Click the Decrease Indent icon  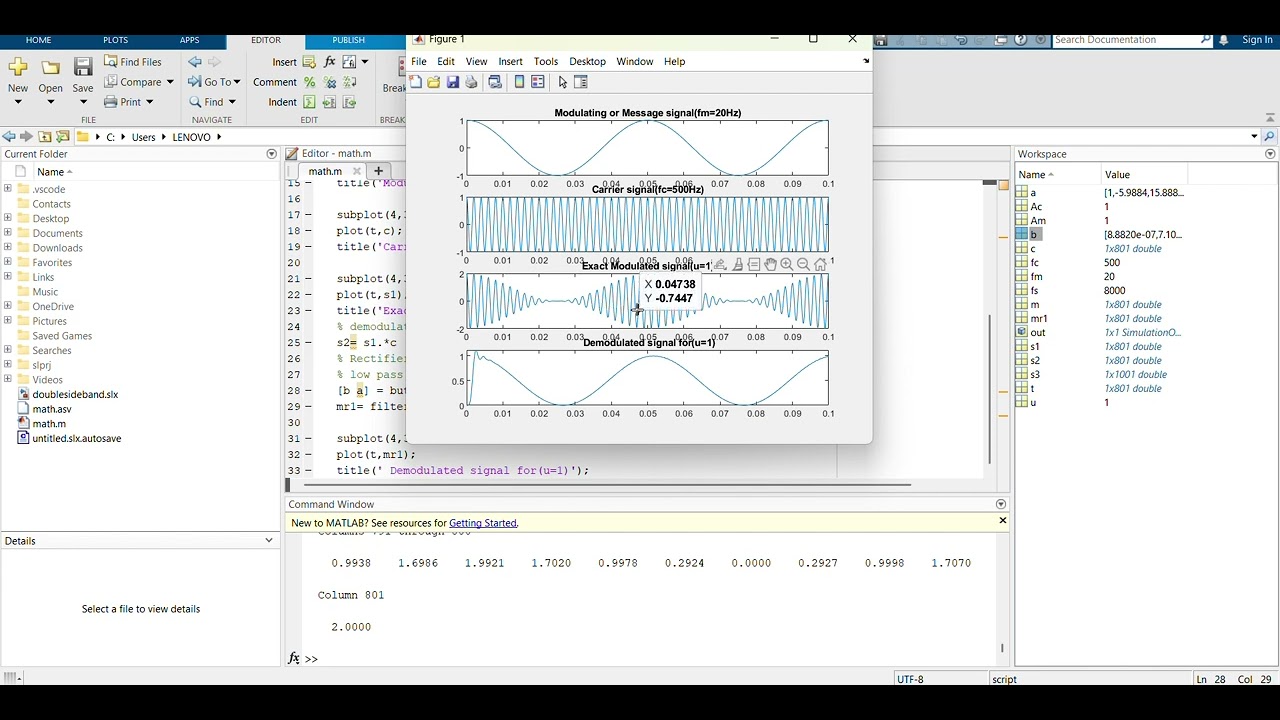(349, 102)
